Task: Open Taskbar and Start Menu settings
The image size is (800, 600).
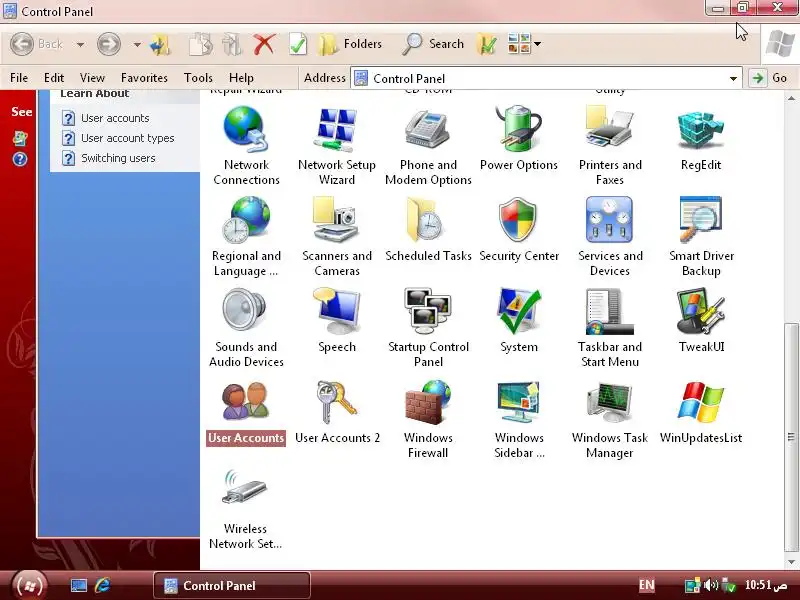Action: coord(610,327)
